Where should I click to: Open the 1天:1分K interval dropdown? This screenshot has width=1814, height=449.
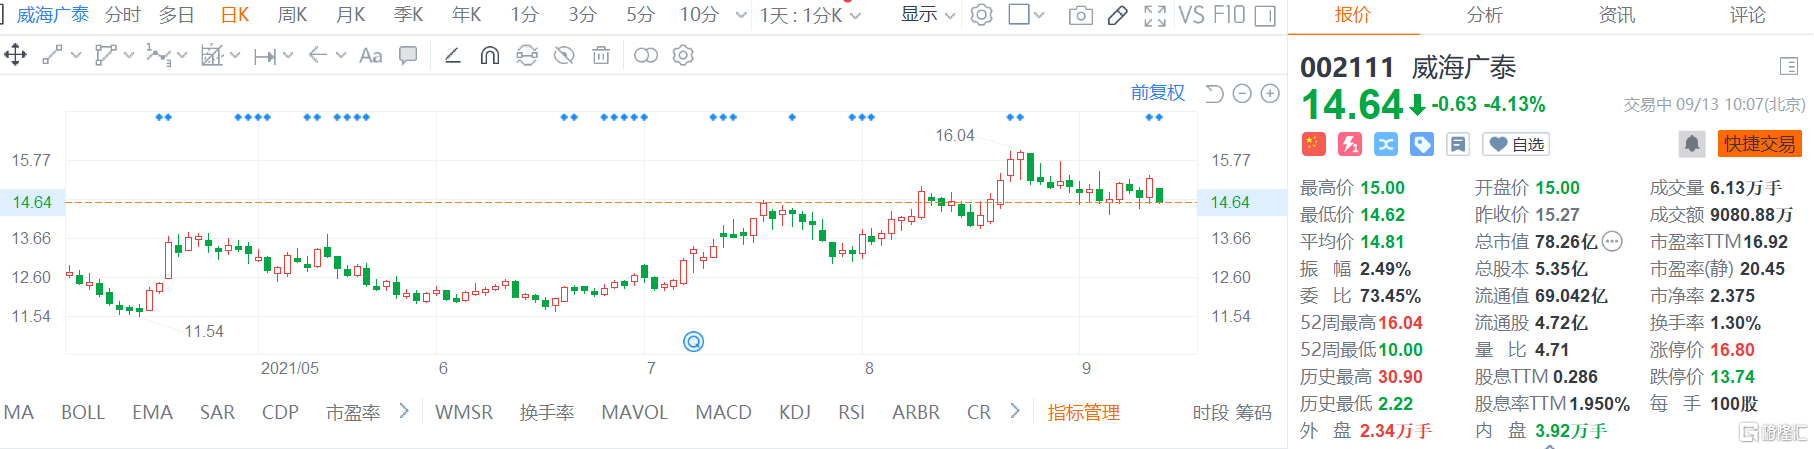pos(810,15)
